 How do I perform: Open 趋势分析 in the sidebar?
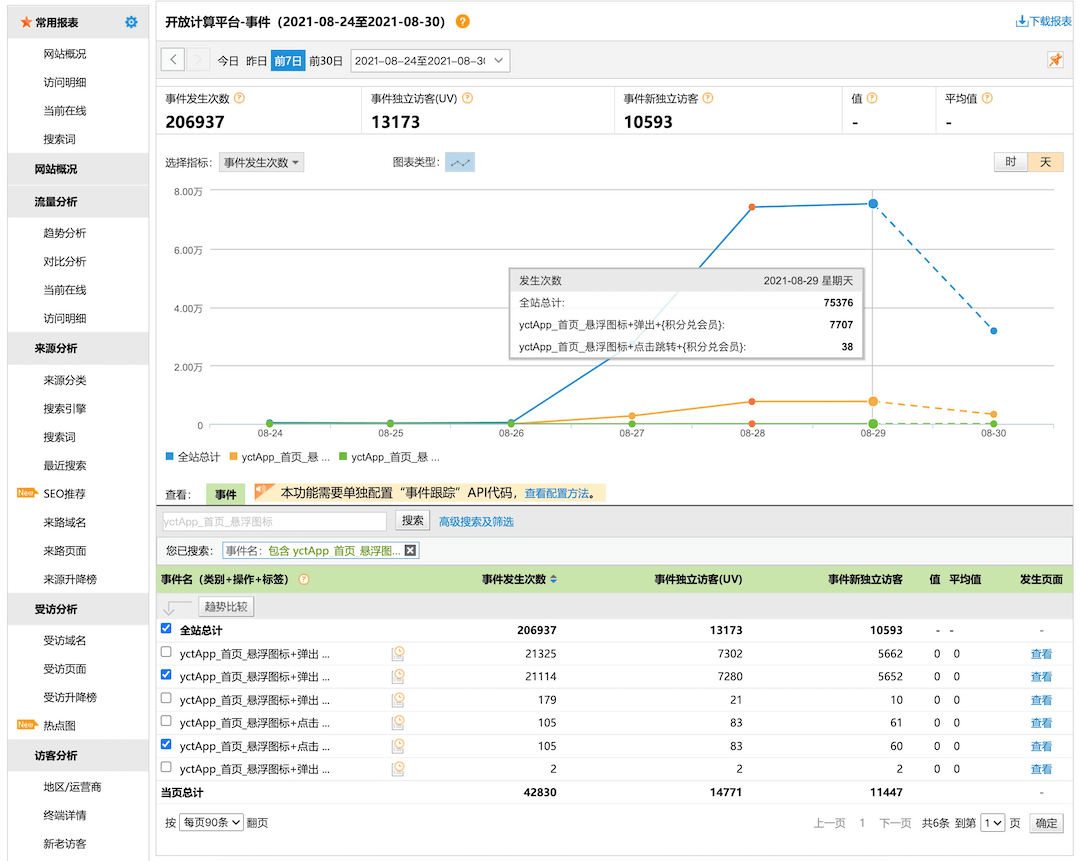[65, 233]
